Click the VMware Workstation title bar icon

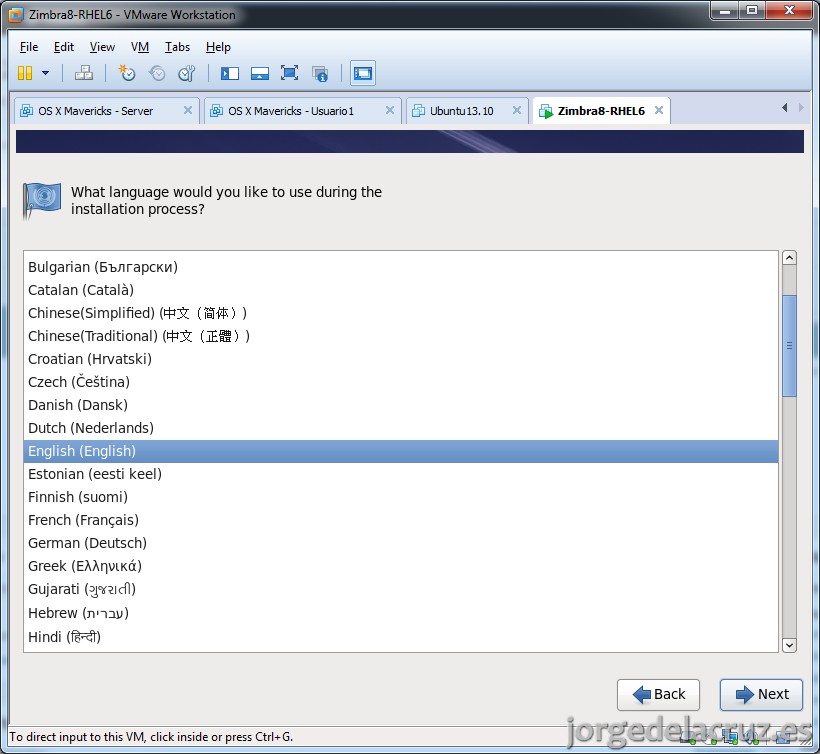[16, 15]
